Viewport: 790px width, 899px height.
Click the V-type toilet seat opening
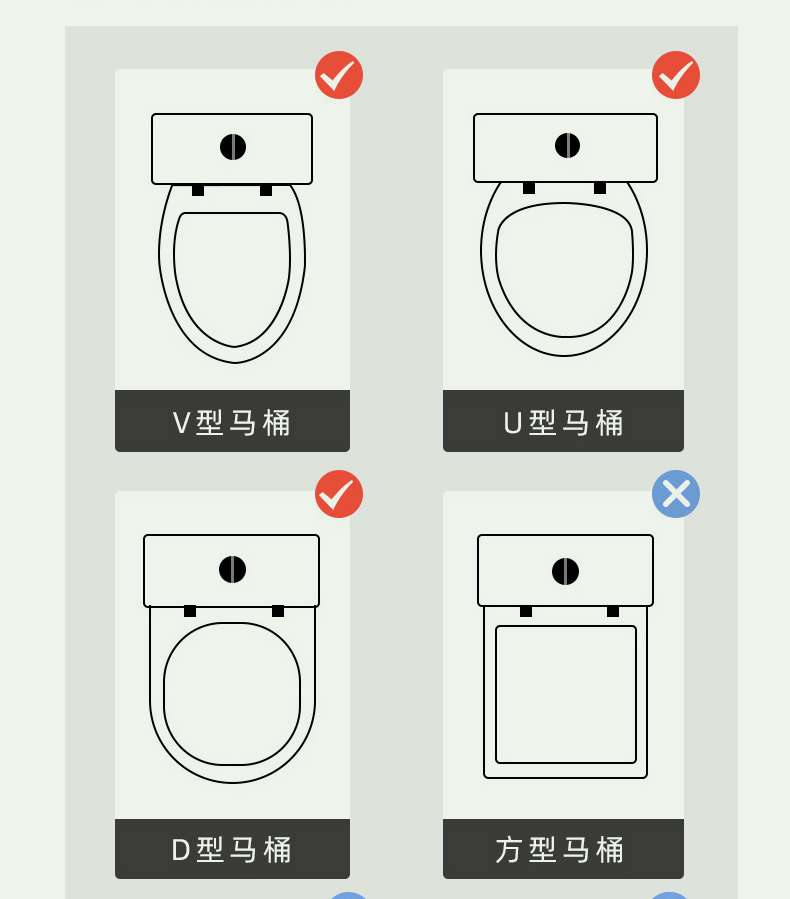coord(232,279)
